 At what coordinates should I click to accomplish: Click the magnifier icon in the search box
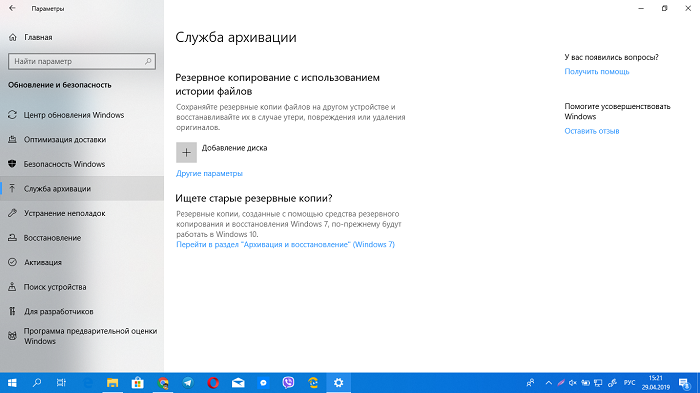(x=148, y=61)
